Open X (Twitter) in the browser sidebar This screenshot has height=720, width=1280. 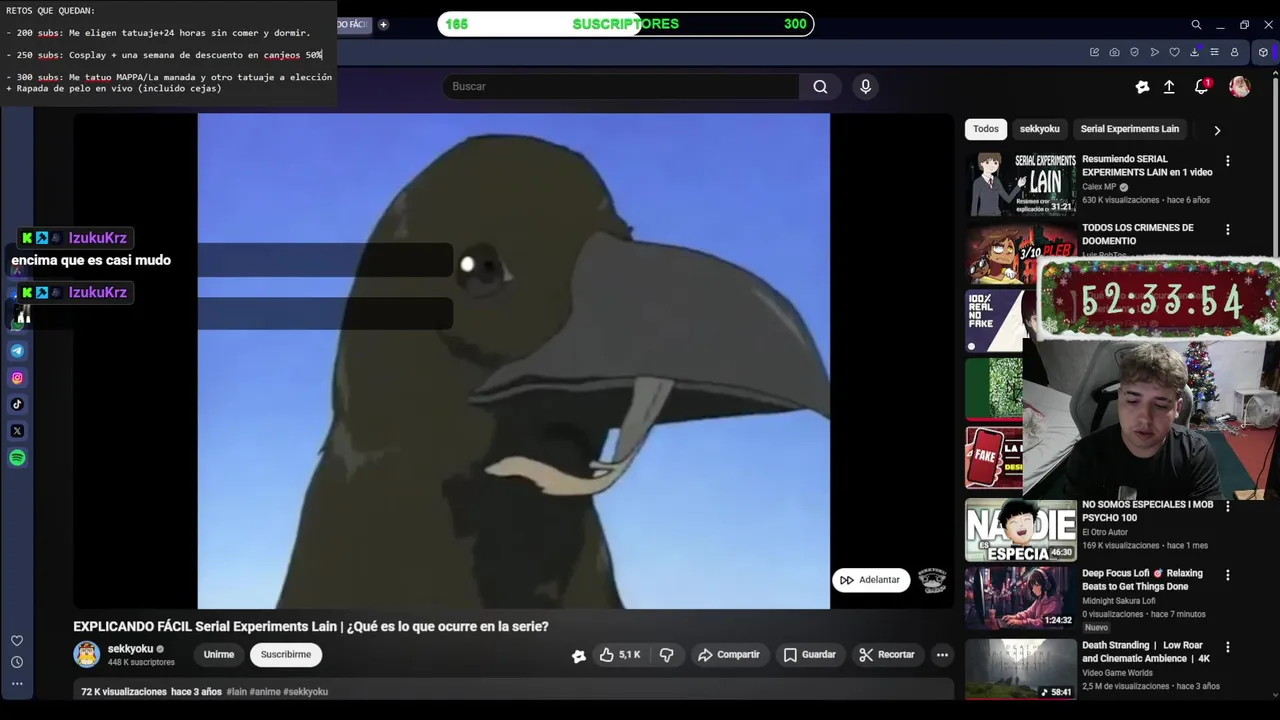17,431
